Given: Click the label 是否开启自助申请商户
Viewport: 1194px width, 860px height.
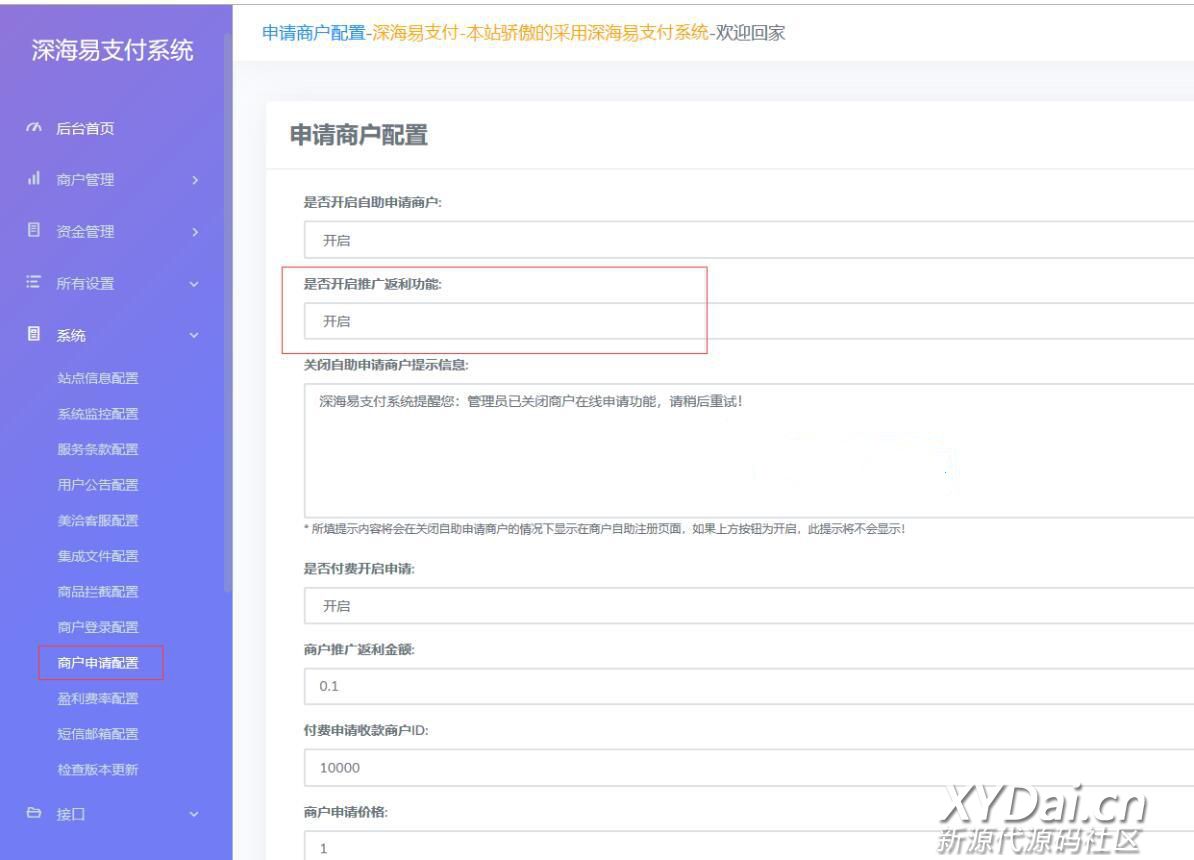Looking at the screenshot, I should (x=372, y=202).
